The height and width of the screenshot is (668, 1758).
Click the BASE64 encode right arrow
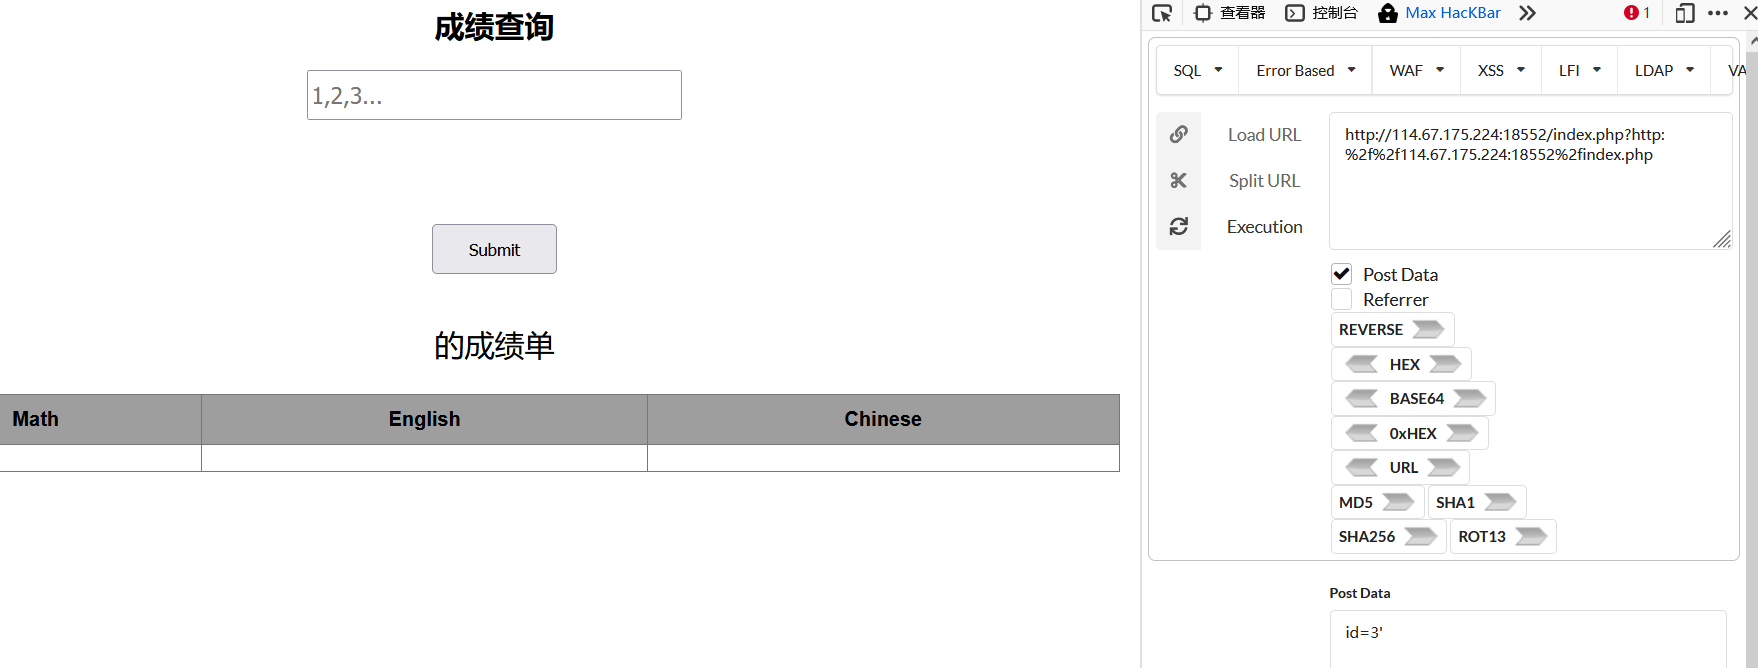pyautogui.click(x=1469, y=398)
